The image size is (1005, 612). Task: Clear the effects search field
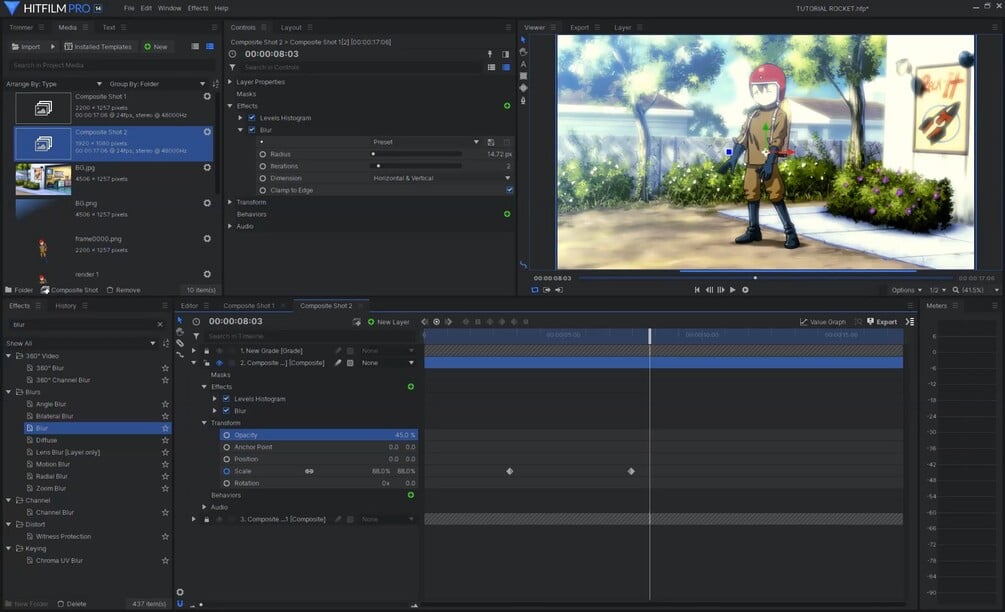click(x=160, y=324)
